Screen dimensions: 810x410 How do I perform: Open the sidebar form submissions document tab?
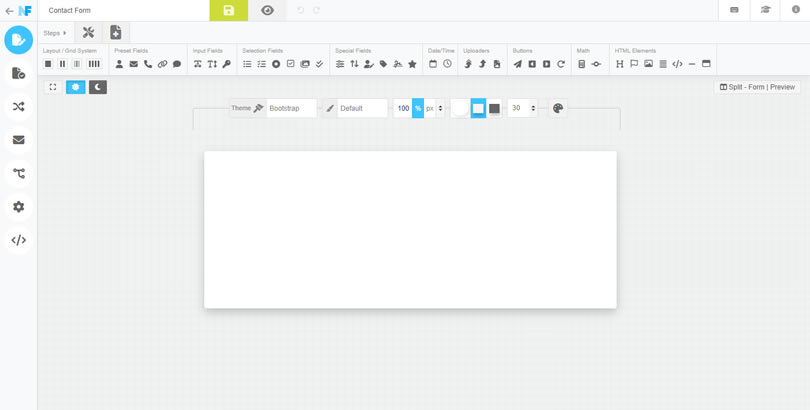19,73
